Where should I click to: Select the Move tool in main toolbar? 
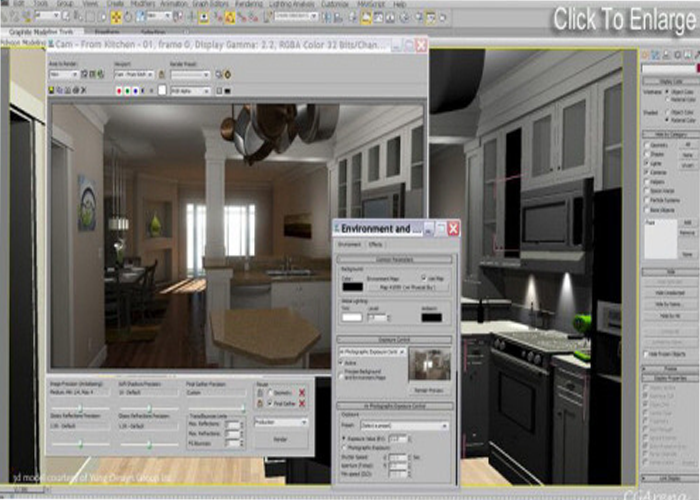[x=116, y=17]
